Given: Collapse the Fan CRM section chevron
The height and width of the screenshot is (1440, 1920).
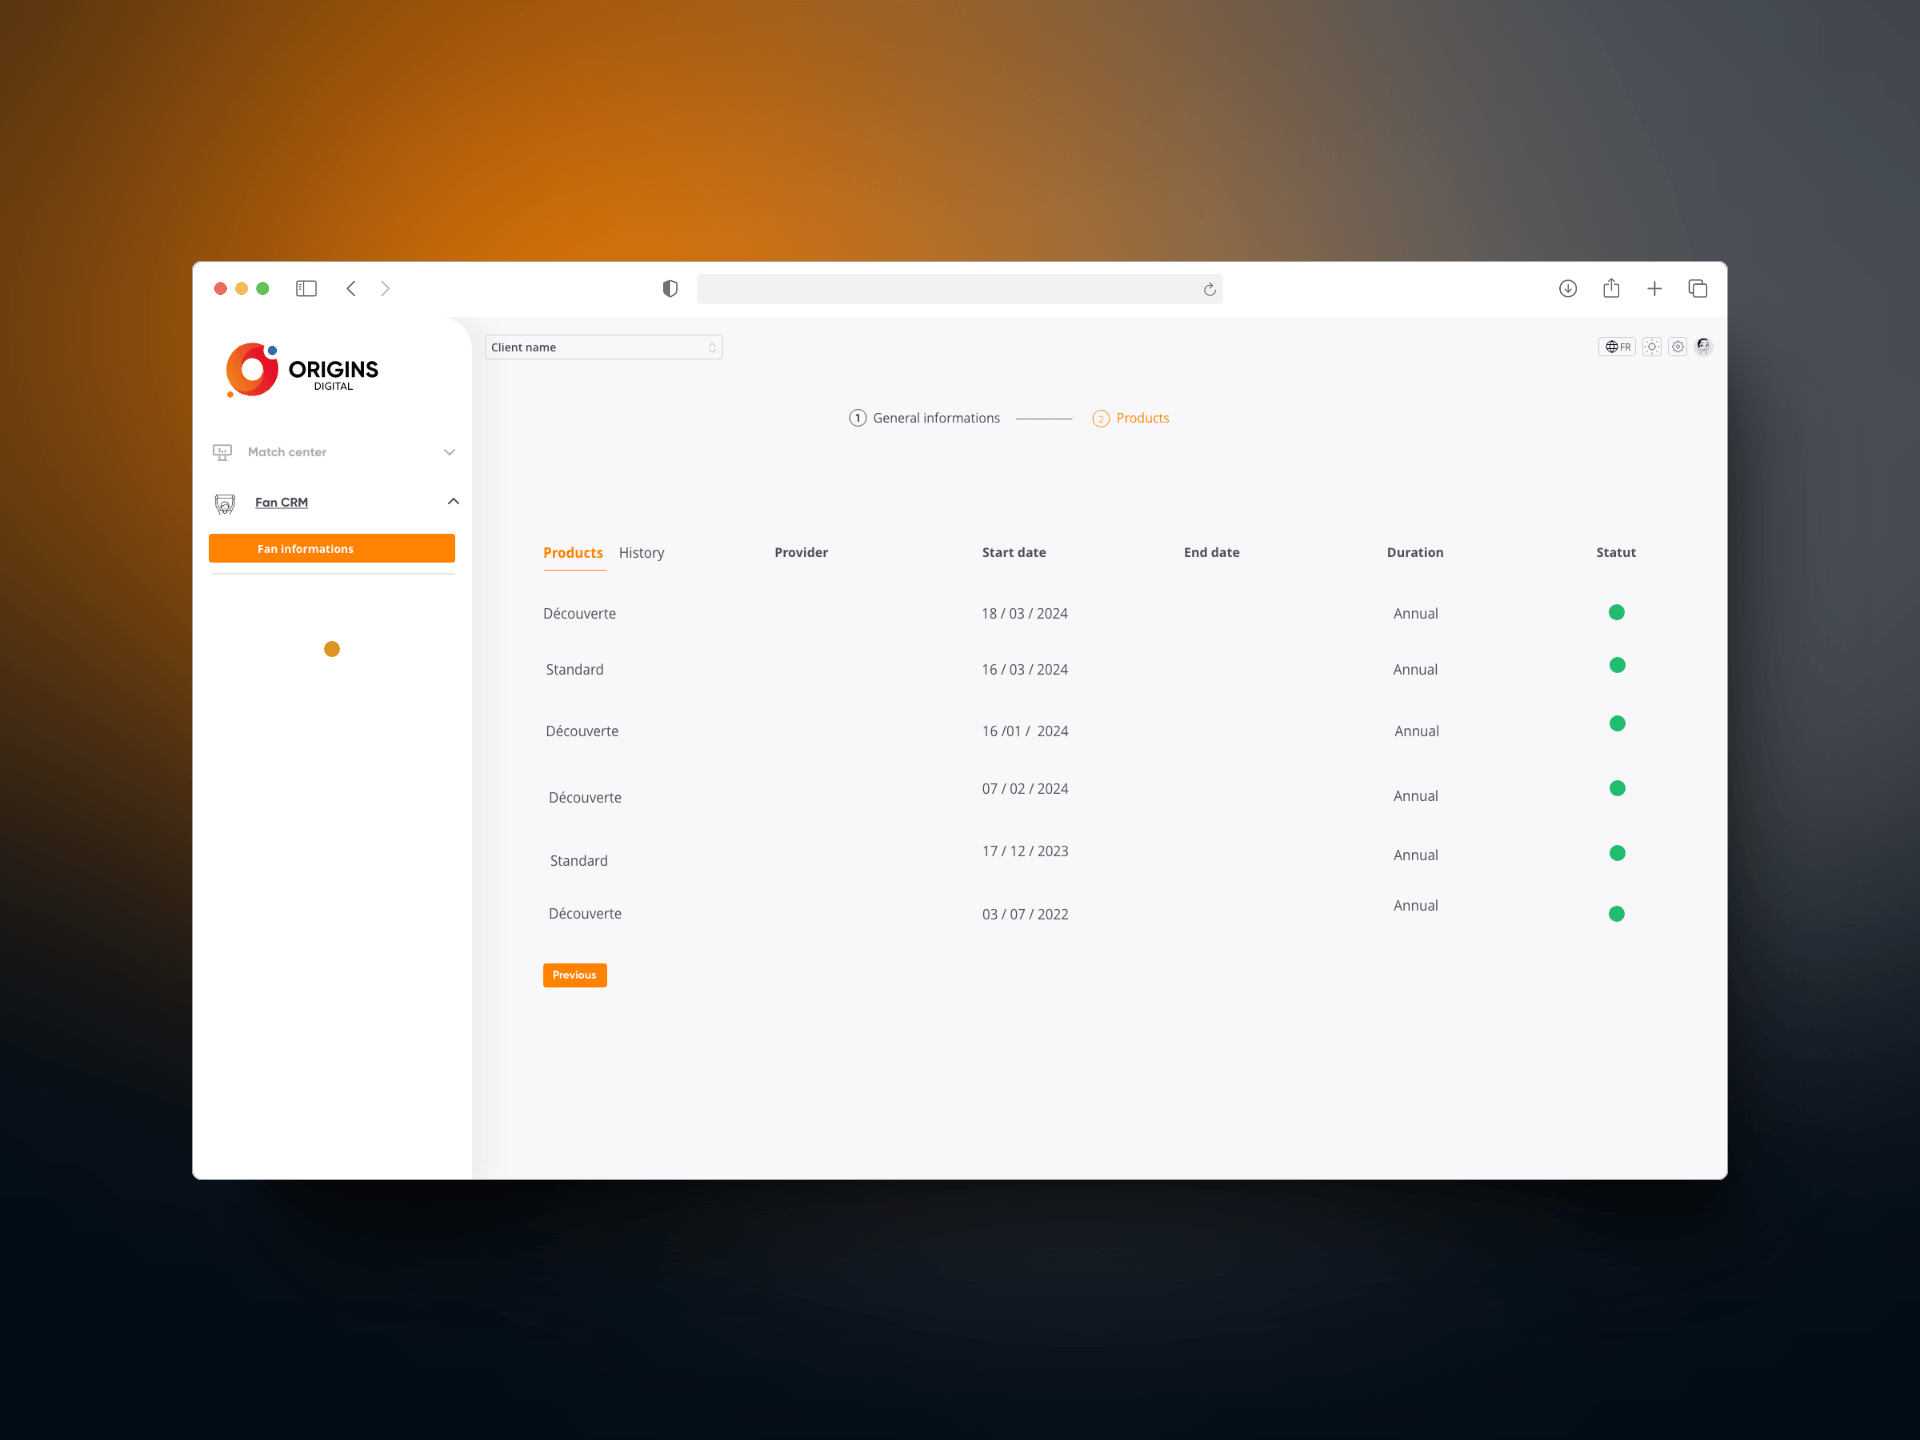Looking at the screenshot, I should point(453,502).
